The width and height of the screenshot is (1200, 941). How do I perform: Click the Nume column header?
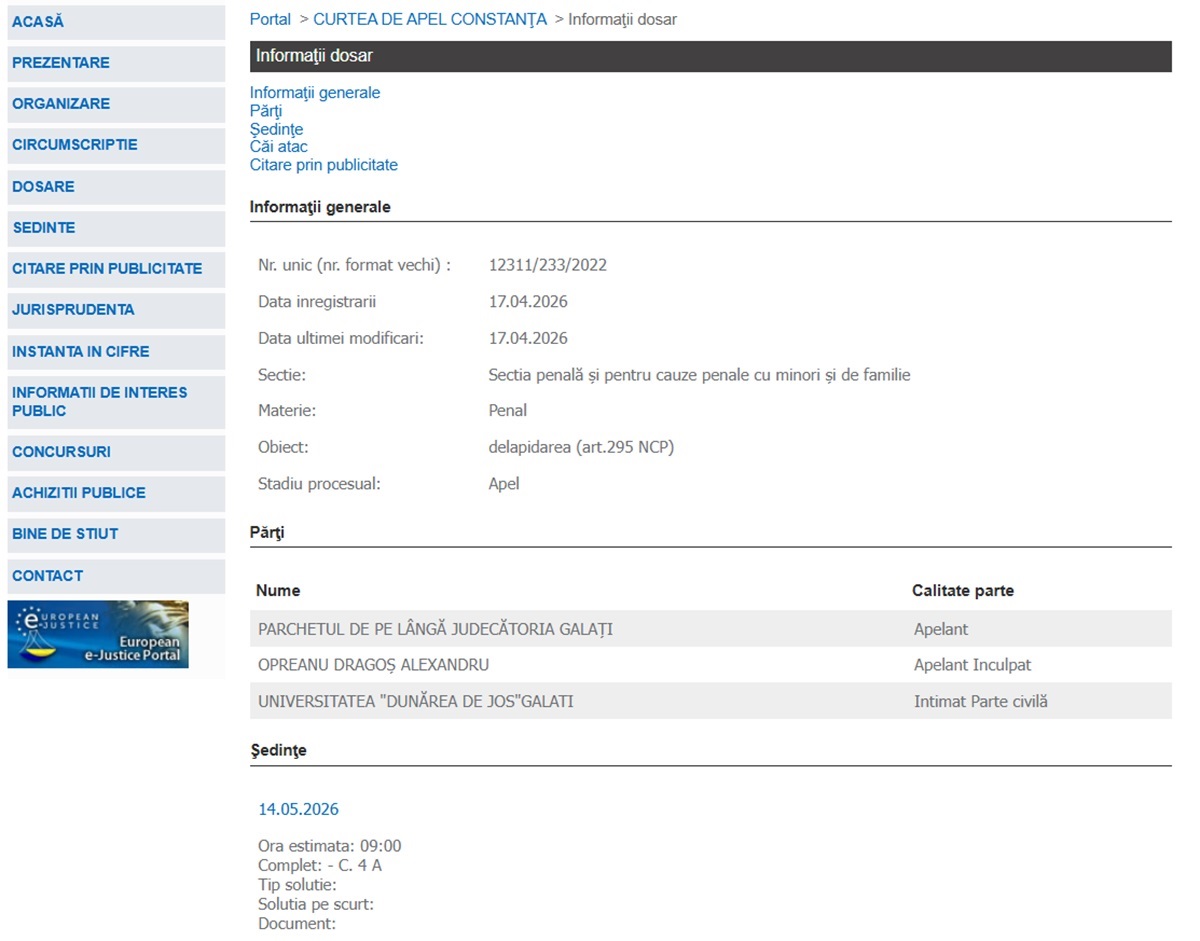(x=278, y=591)
